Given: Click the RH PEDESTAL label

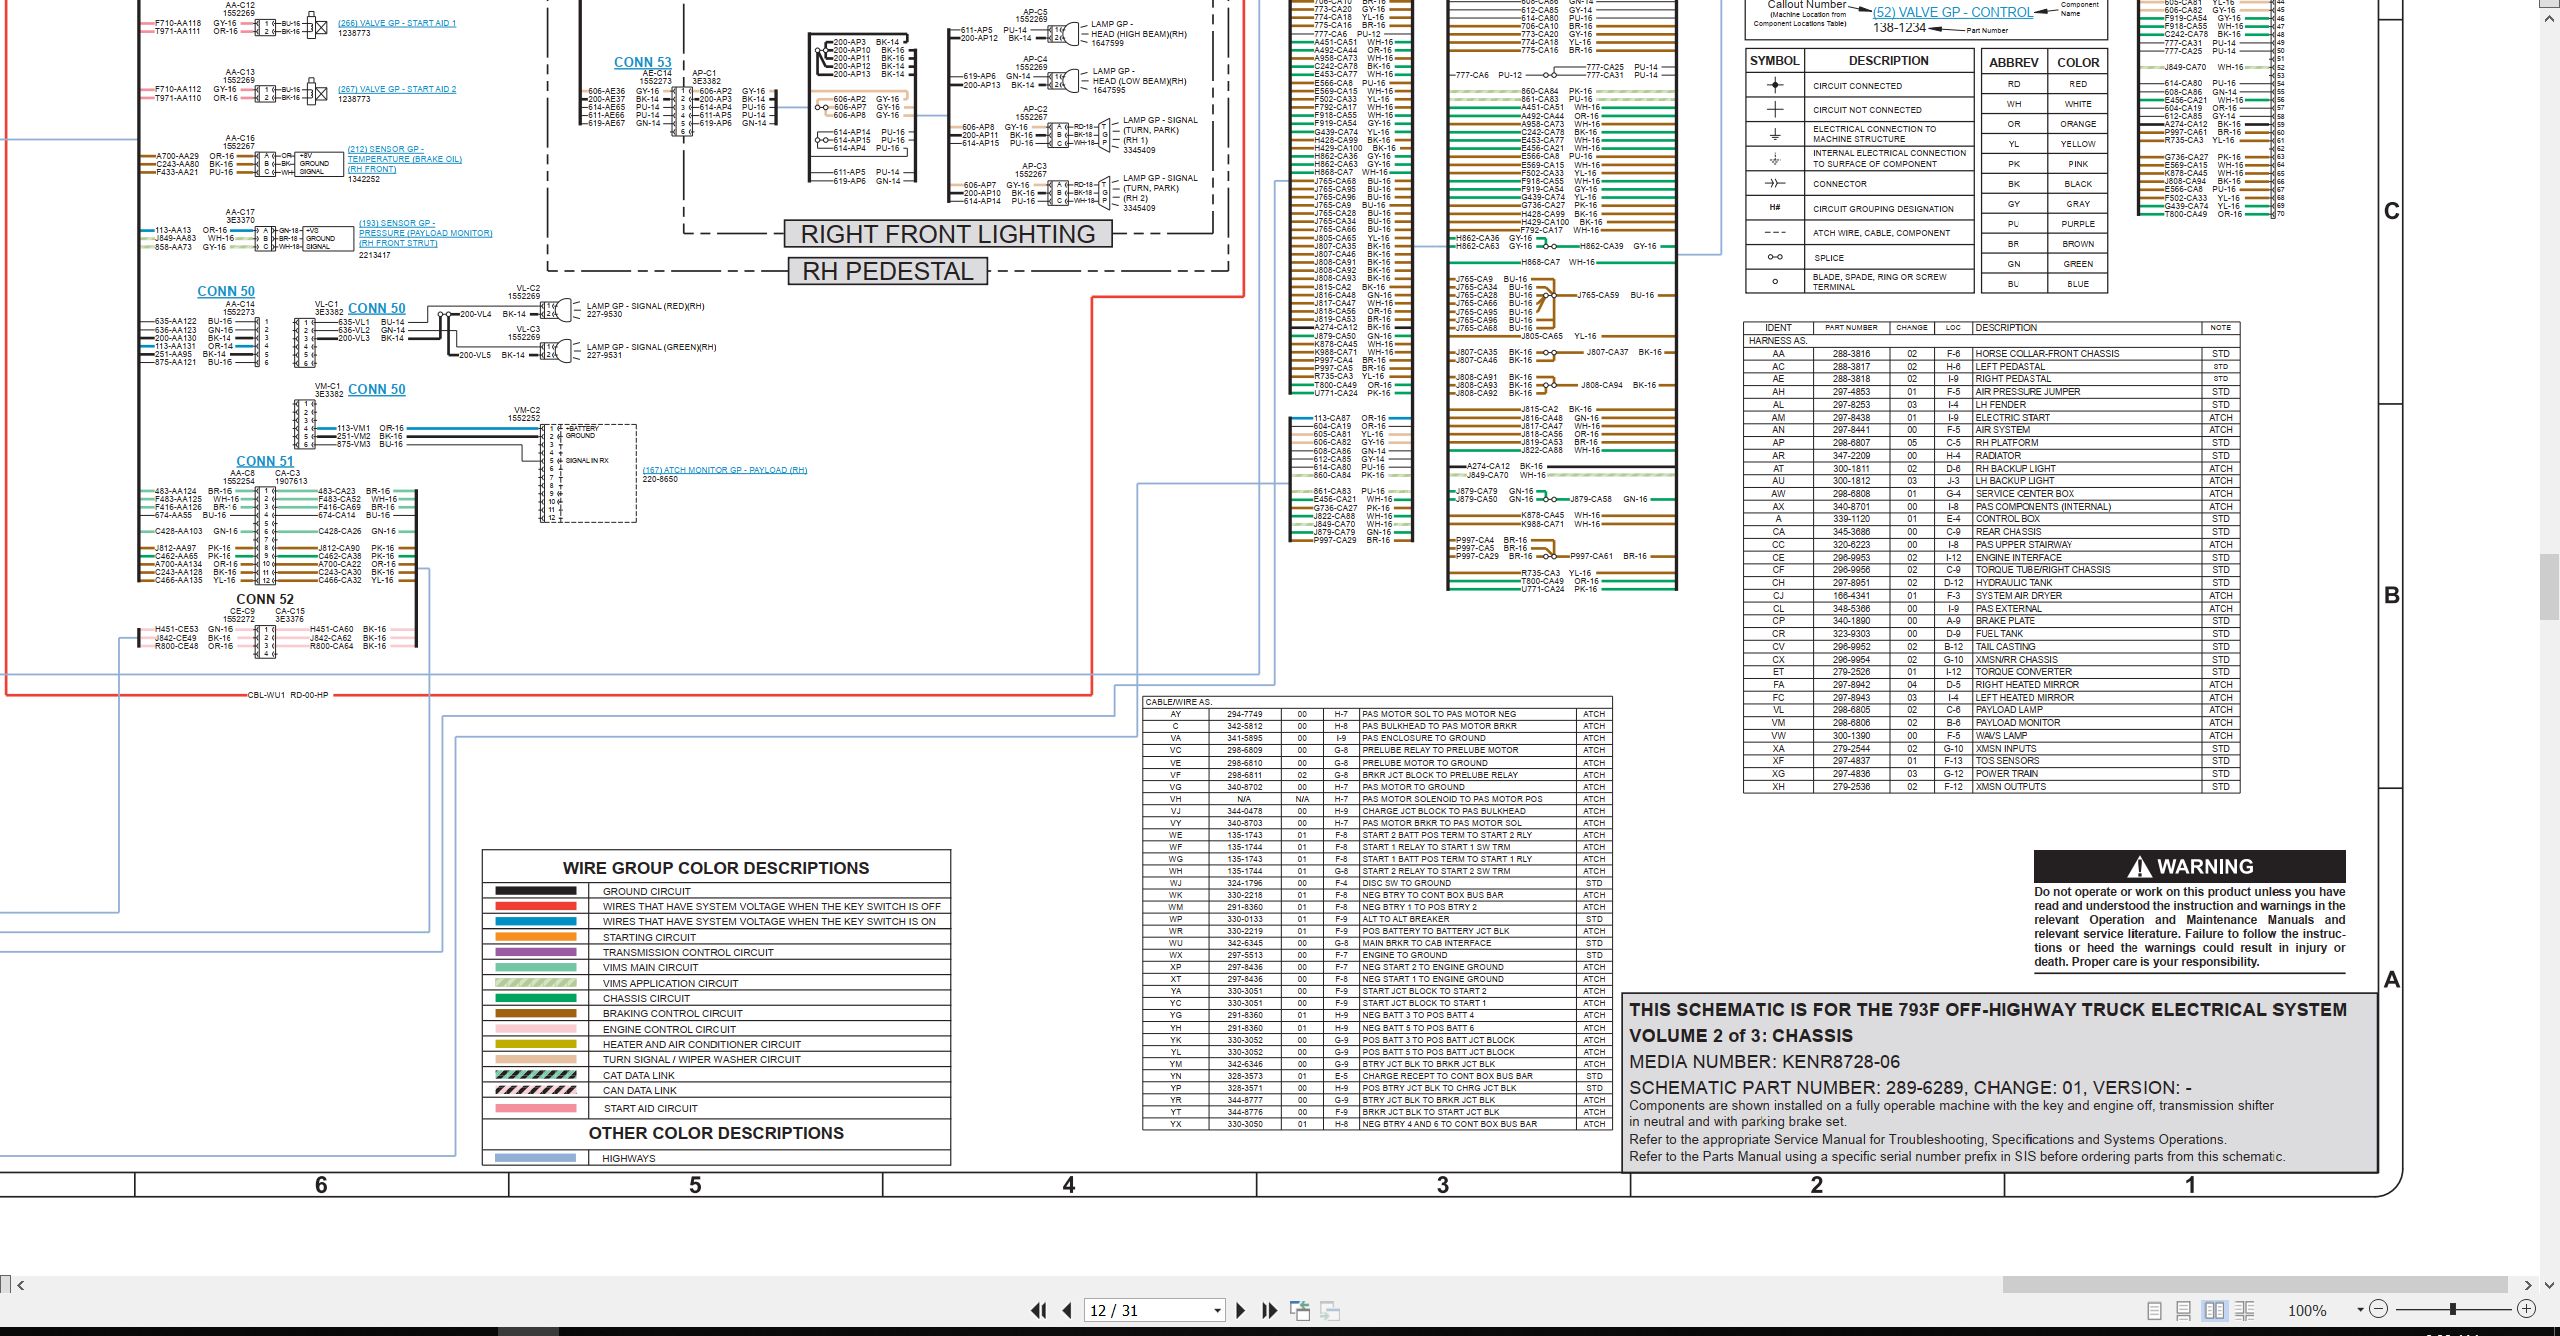Looking at the screenshot, I should (888, 271).
